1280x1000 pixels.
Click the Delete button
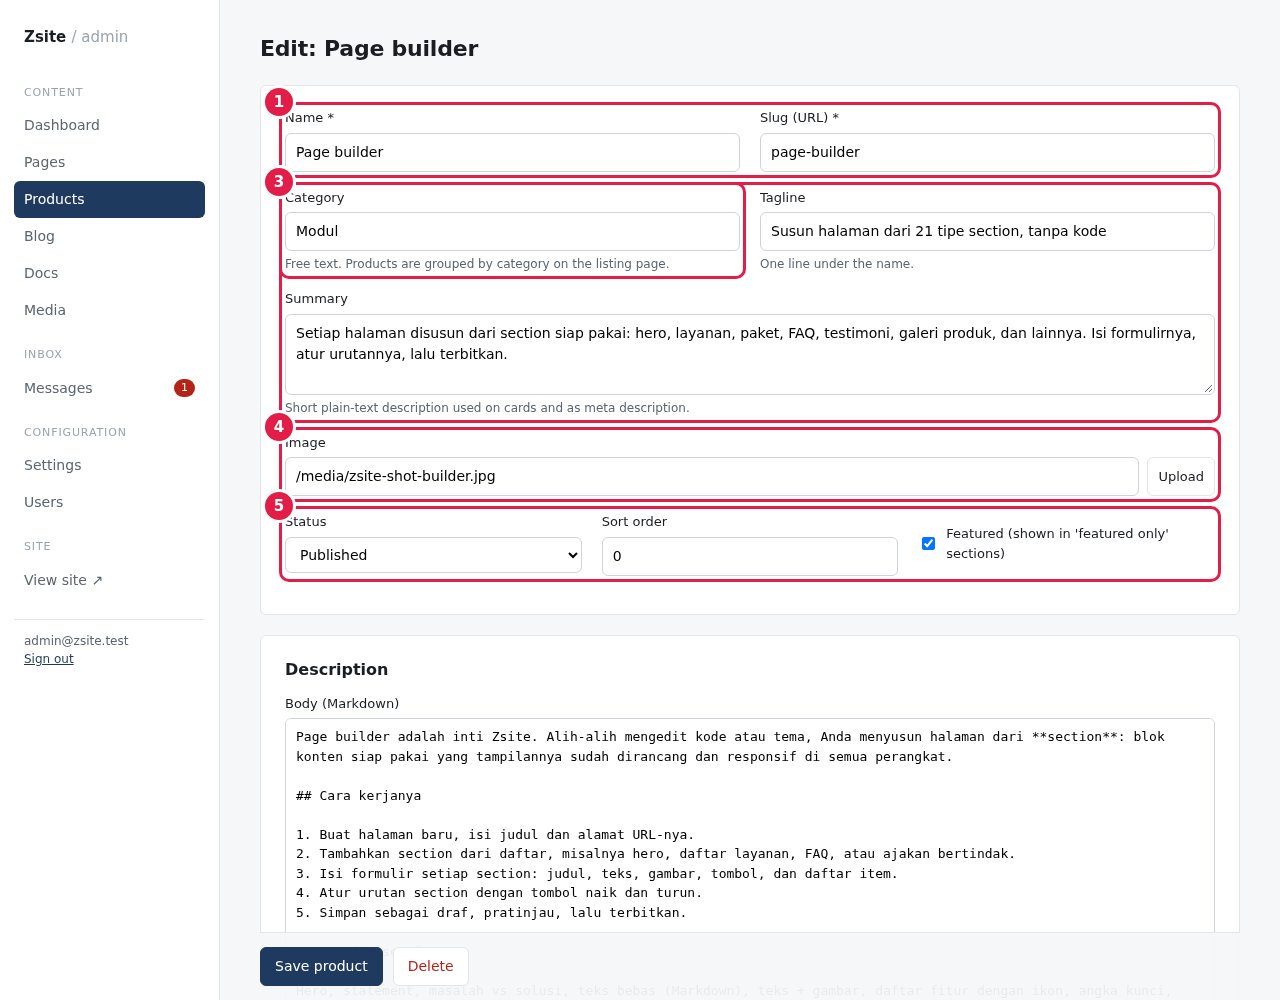pos(430,966)
